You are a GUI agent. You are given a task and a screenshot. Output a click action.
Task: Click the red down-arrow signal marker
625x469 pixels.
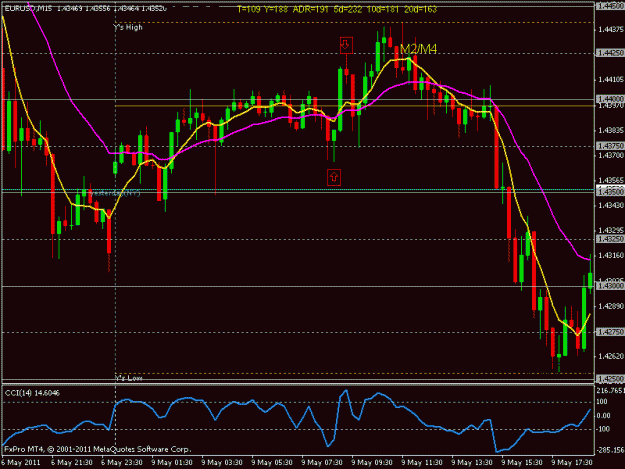346,45
